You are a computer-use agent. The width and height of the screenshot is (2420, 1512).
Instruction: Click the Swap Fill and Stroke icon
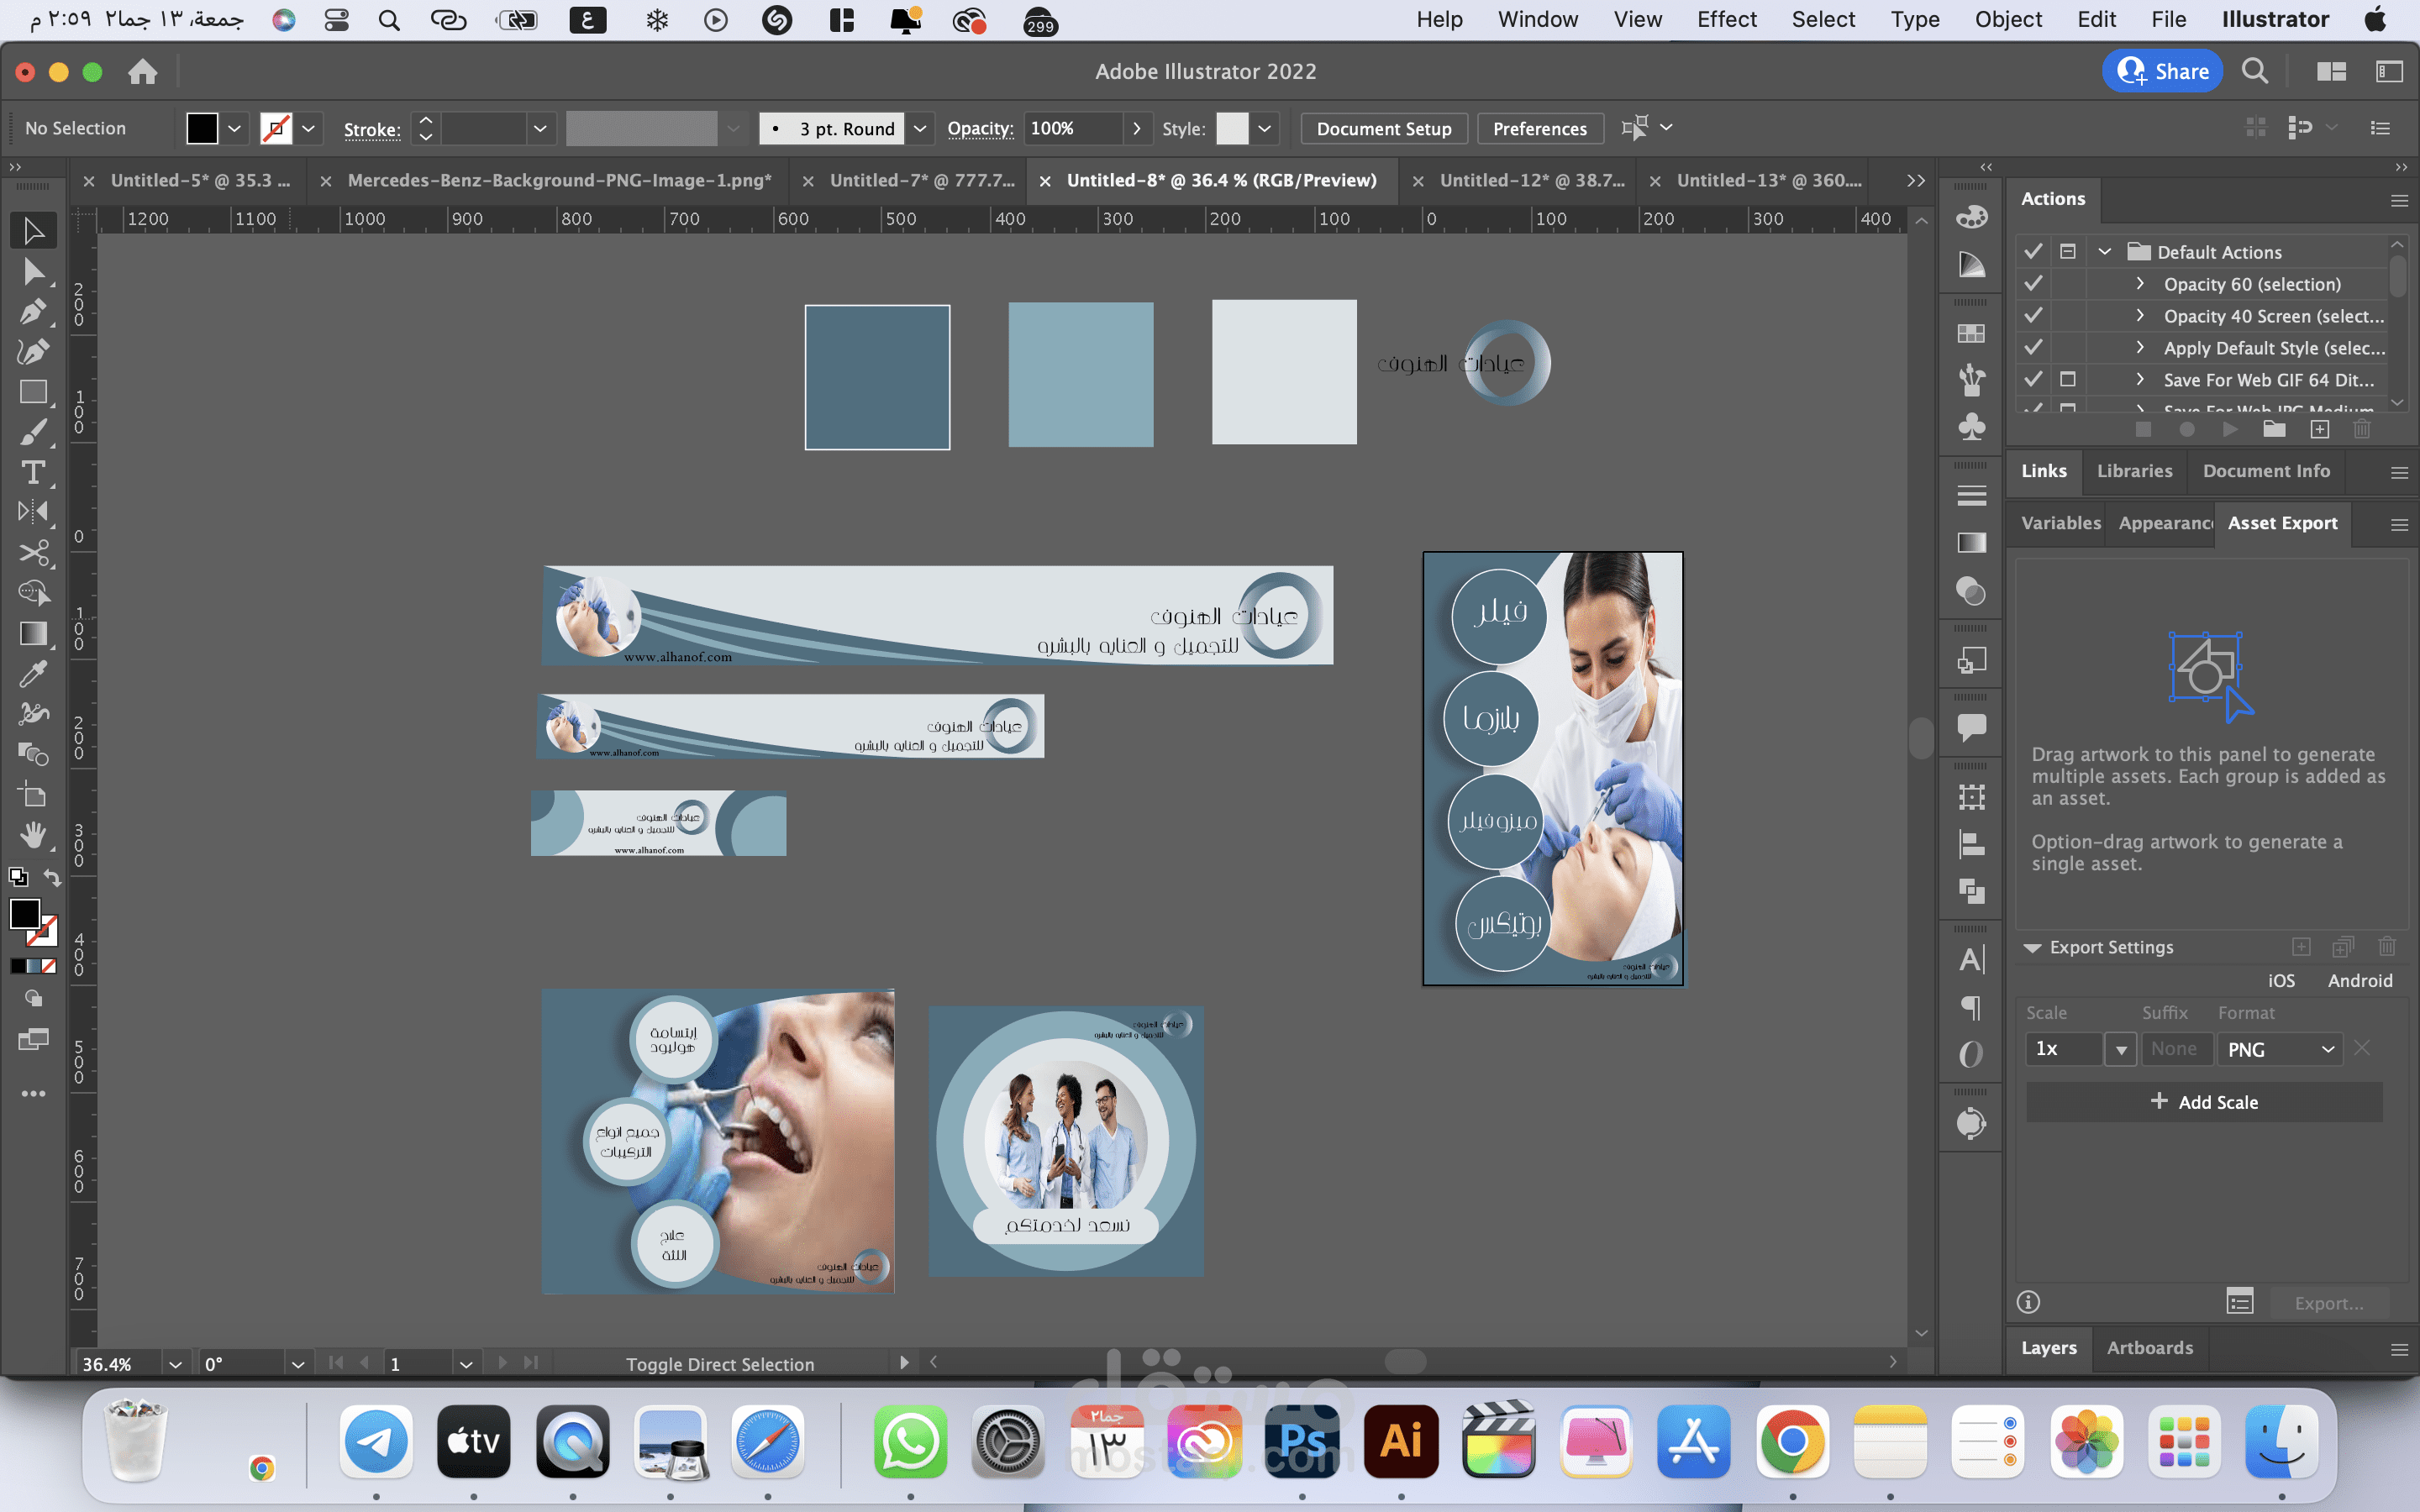(52, 878)
